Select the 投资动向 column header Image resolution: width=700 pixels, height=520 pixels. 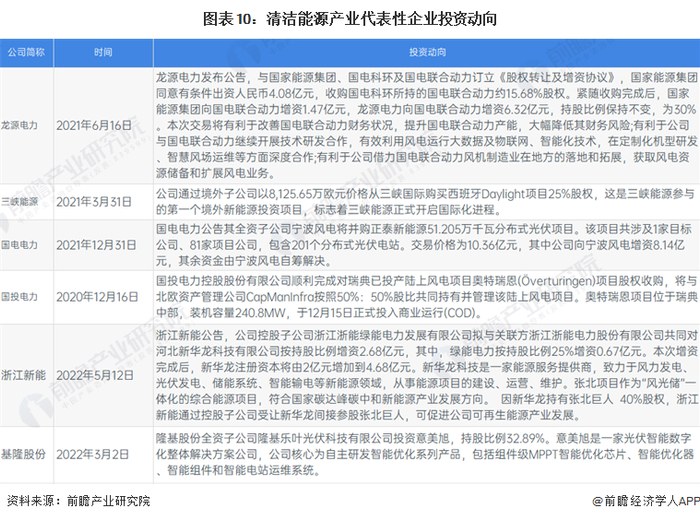pos(427,53)
